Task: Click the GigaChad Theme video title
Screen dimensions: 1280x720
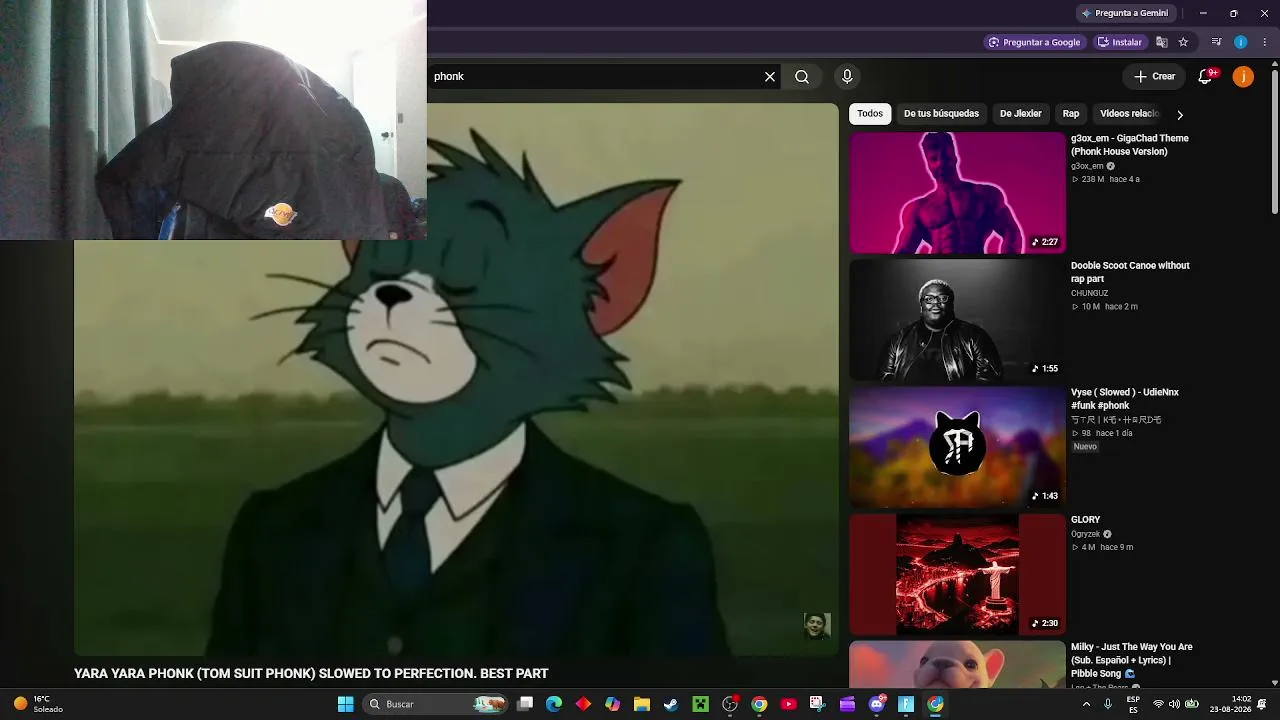Action: coord(1130,145)
